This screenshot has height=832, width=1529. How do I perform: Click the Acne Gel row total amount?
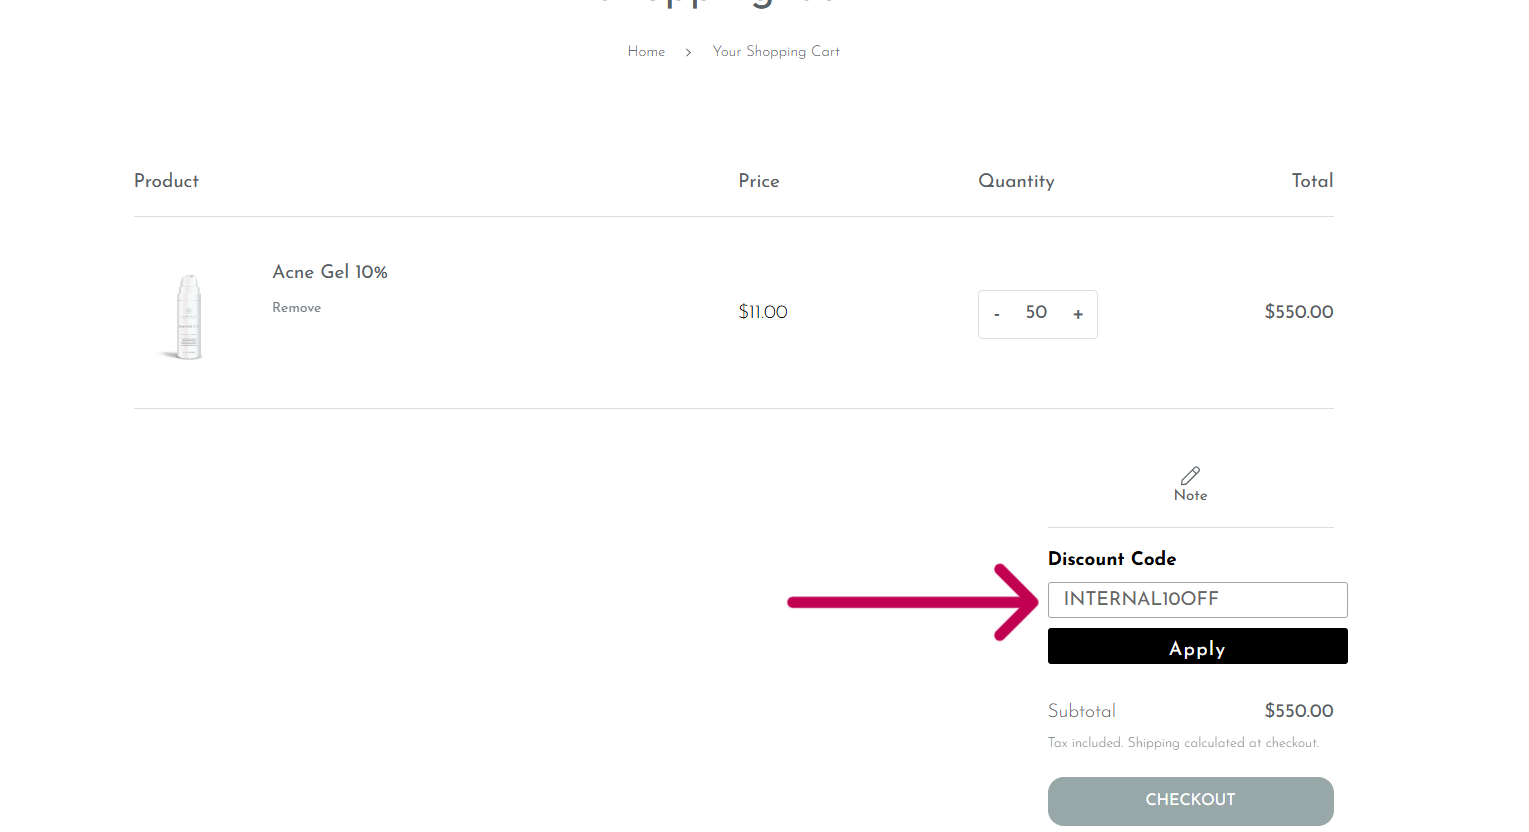[x=1298, y=312]
